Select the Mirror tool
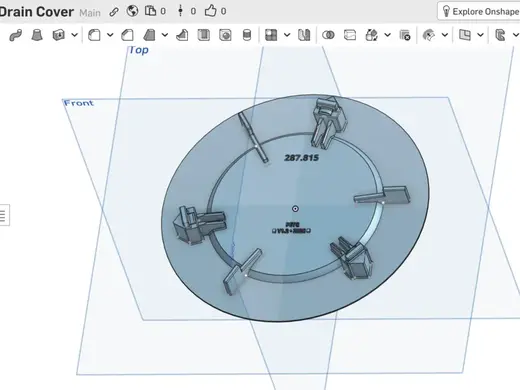Screen dimensions: 520x390 [304, 35]
